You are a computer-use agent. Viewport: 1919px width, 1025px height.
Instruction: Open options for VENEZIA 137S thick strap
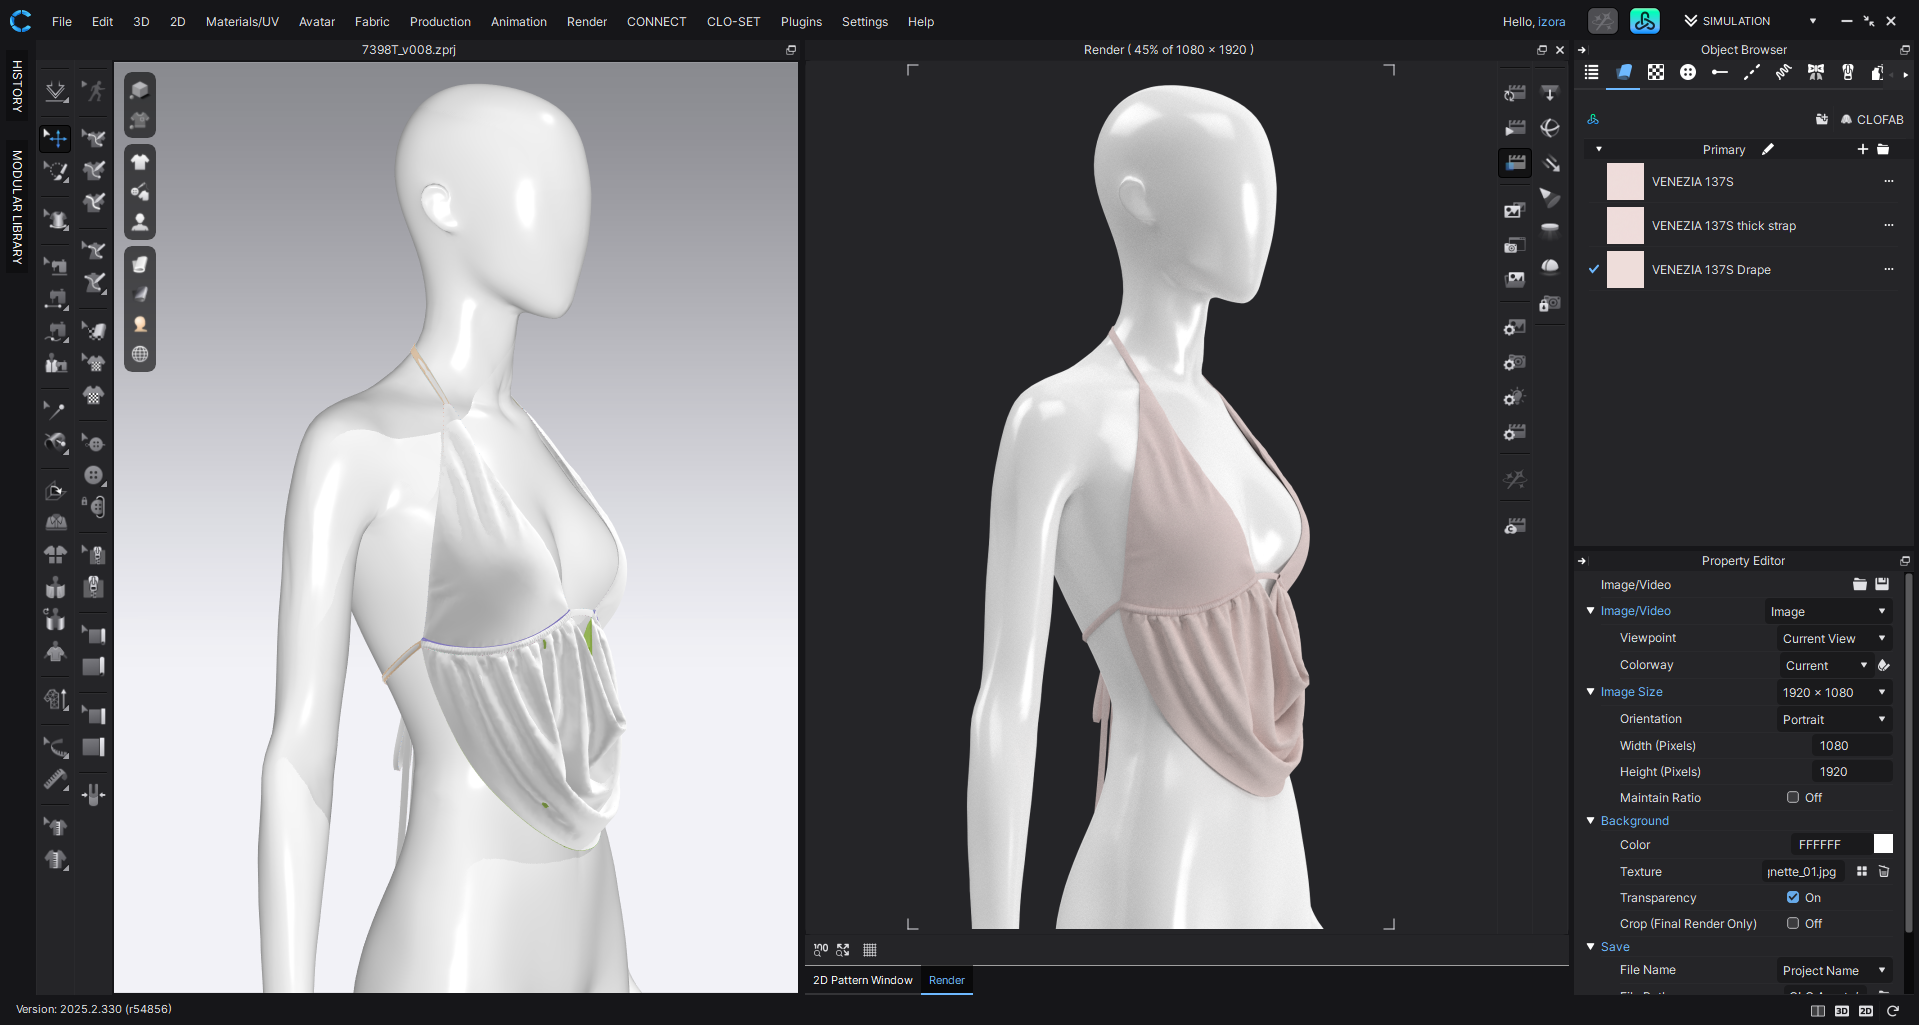1889,225
